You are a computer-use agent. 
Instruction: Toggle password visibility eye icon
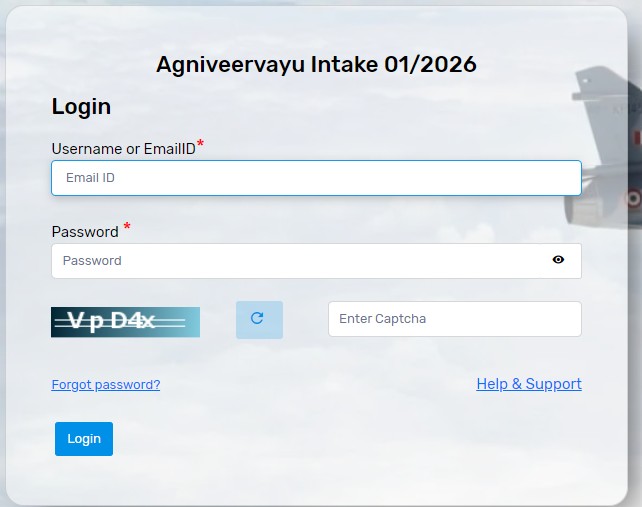tap(558, 260)
